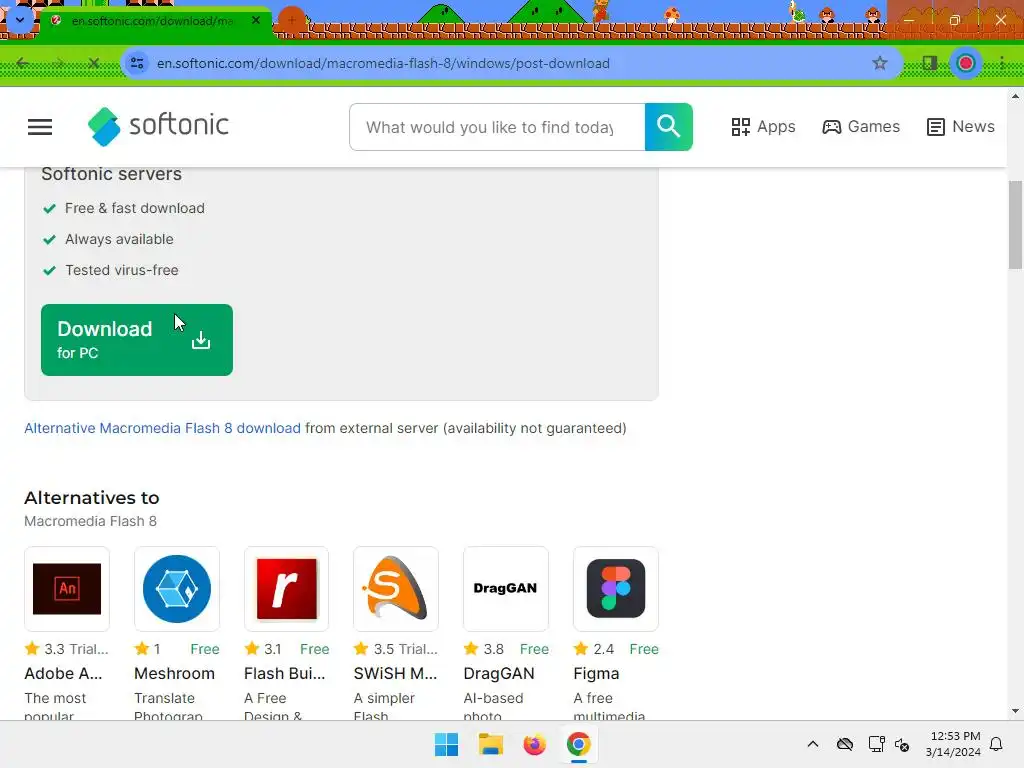Click the site information icon in address bar
Screen dimensions: 1024x768
[x=137, y=63]
